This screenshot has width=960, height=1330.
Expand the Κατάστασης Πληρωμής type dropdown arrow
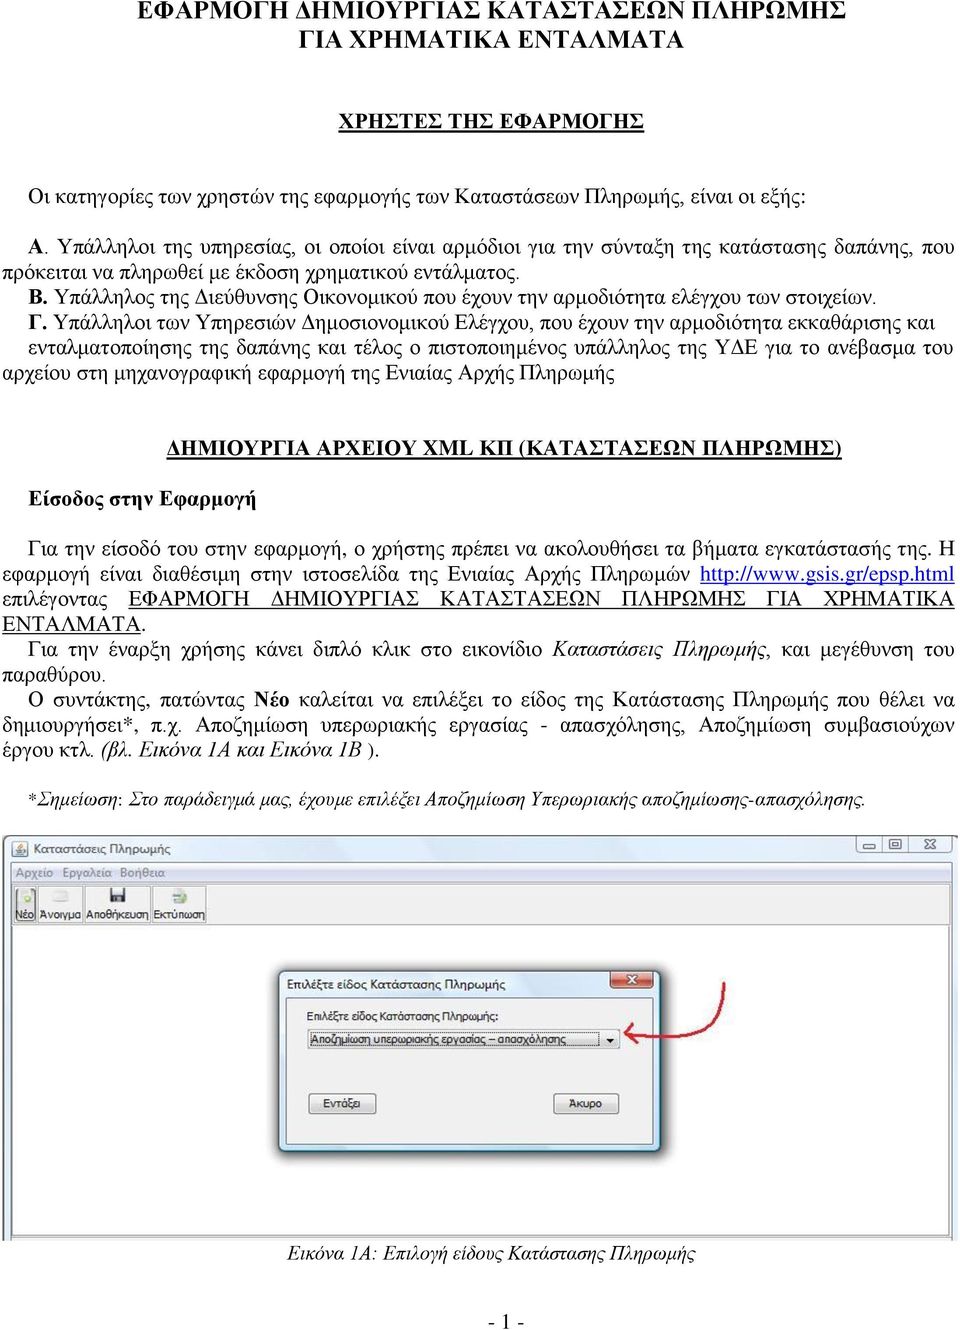coord(611,1040)
